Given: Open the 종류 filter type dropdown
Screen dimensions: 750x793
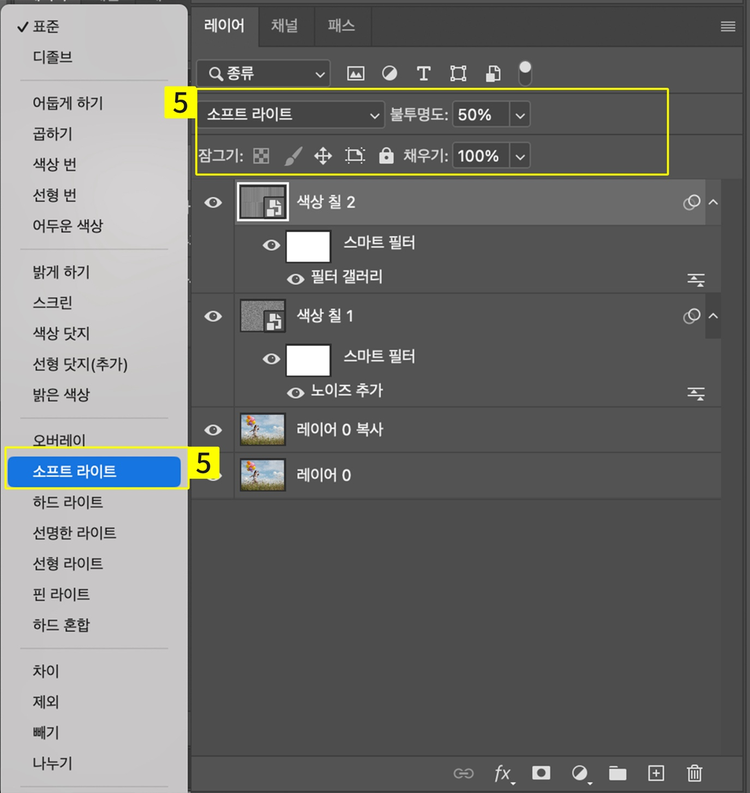Looking at the screenshot, I should [x=263, y=74].
